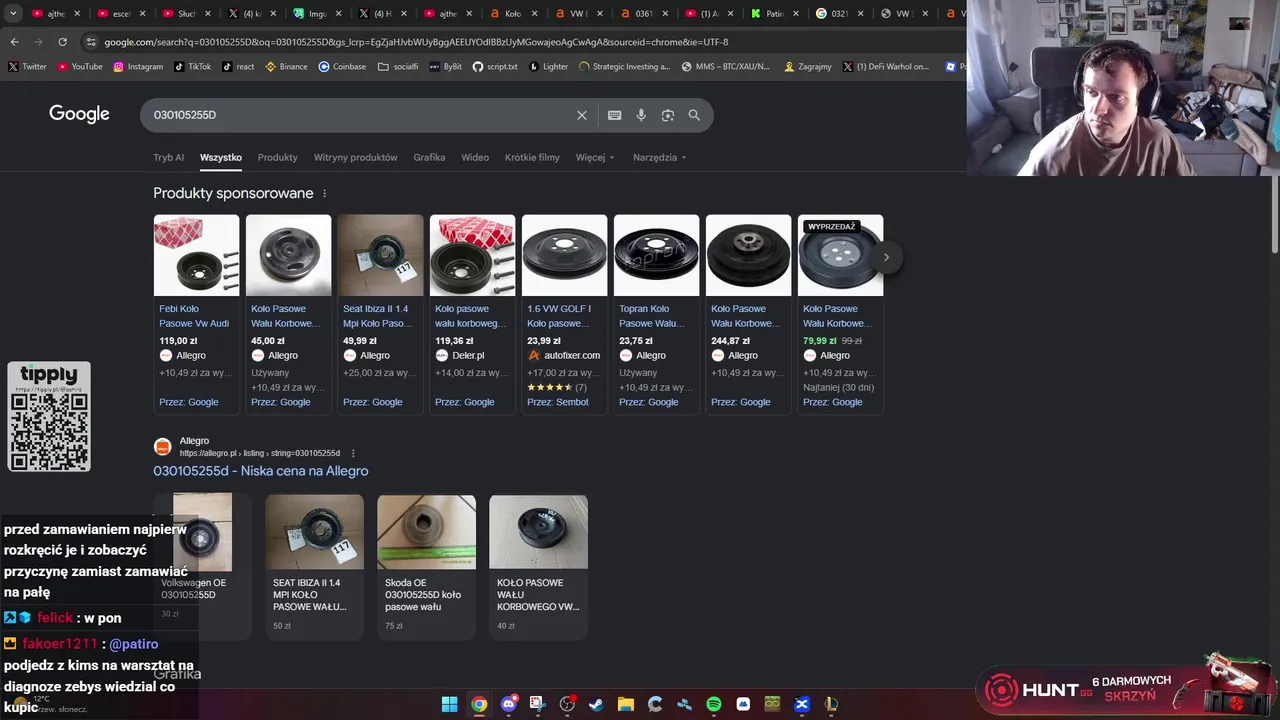Open Steam from the taskbar
This screenshot has height=720, width=1280.
596,704
